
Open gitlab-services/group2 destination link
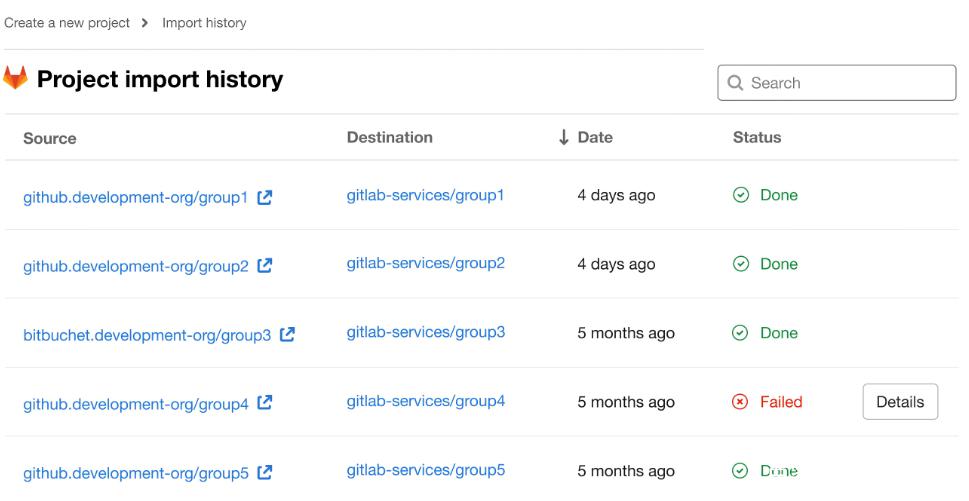click(425, 263)
